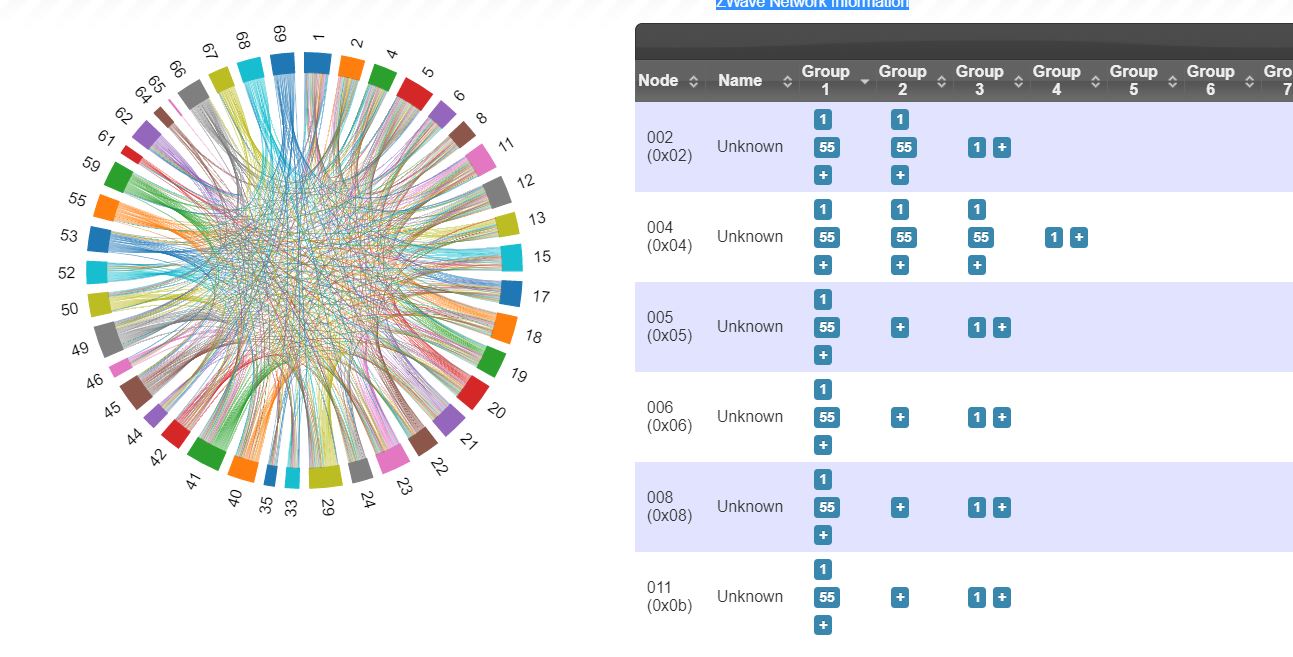Open the ZWave Network Information heading link
Viewport: 1293px width, 657px height.
[812, 4]
